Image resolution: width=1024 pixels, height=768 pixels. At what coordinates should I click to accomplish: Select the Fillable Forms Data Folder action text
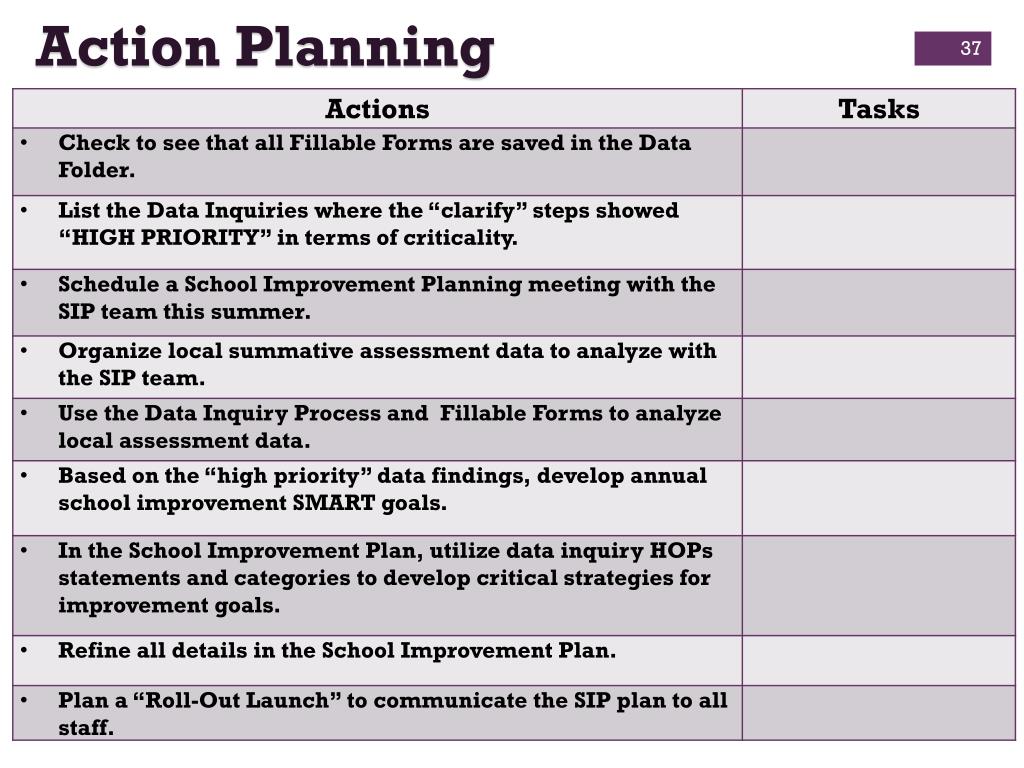[x=374, y=156]
